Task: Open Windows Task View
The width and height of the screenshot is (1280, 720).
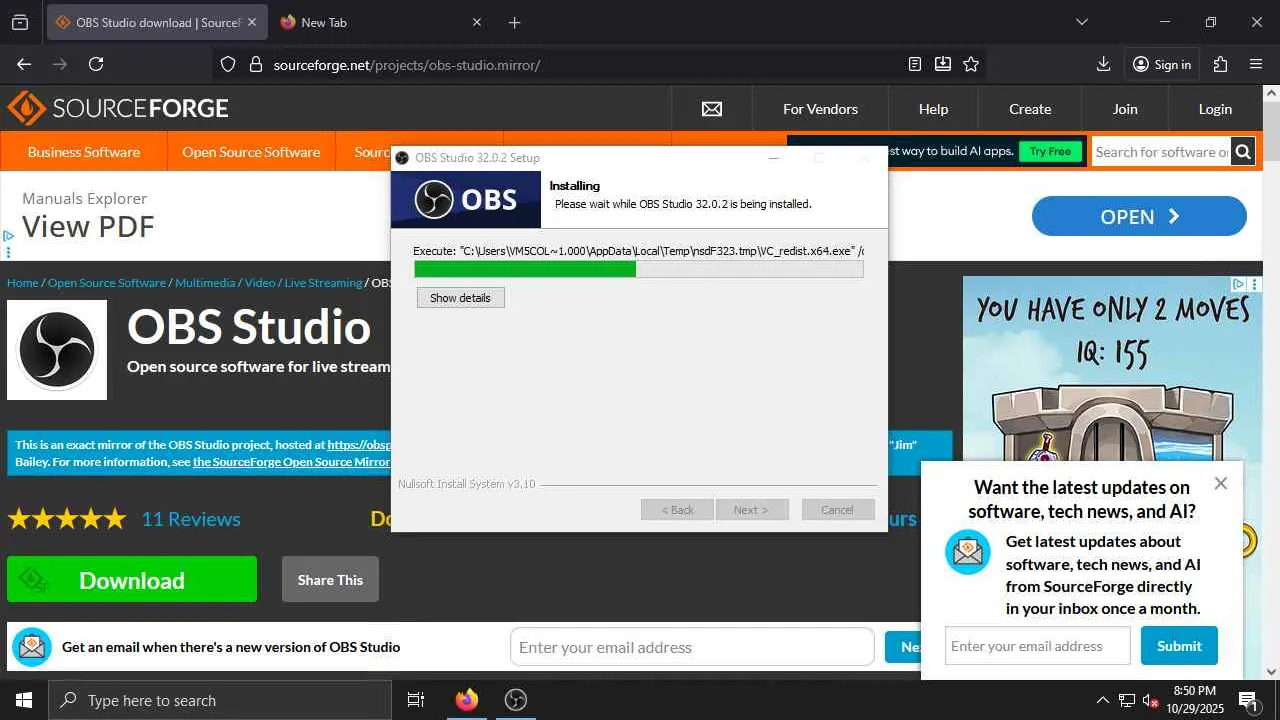Action: tap(416, 700)
